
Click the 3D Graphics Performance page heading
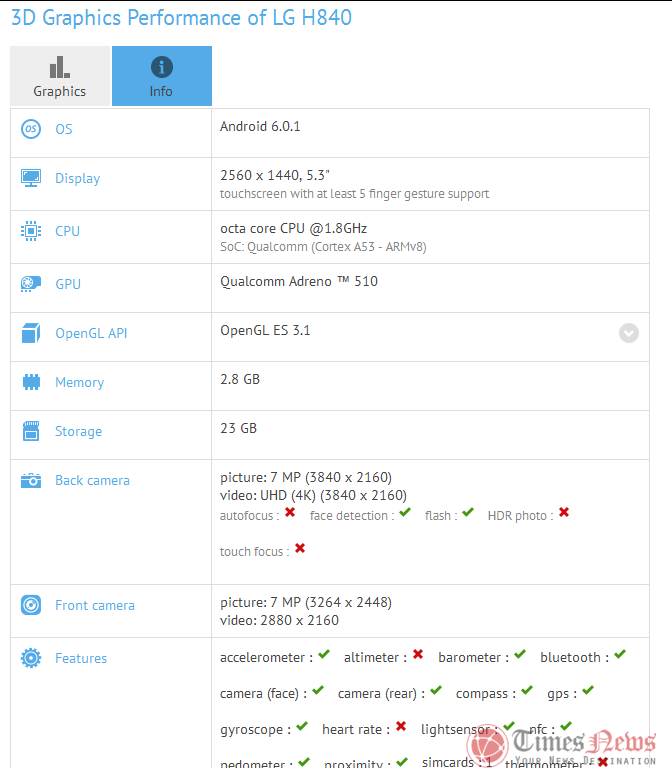(181, 18)
